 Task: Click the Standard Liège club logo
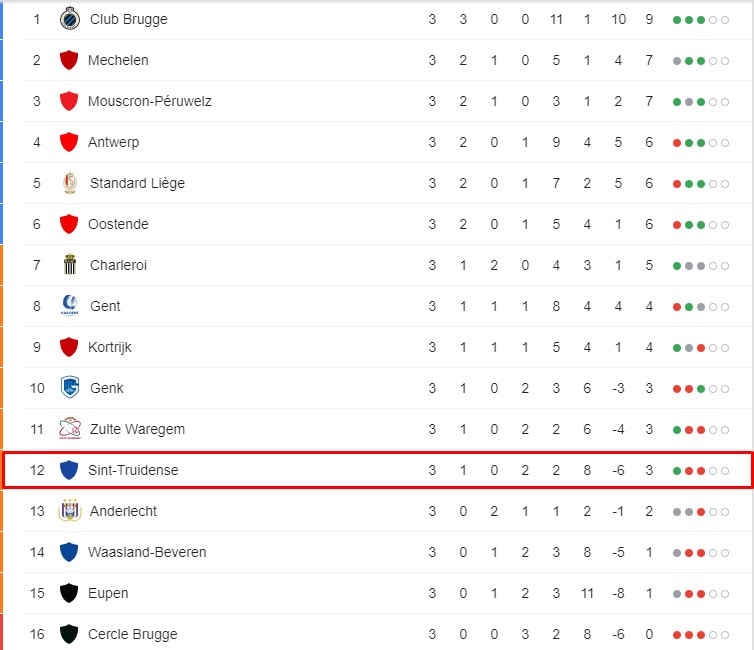(x=70, y=183)
